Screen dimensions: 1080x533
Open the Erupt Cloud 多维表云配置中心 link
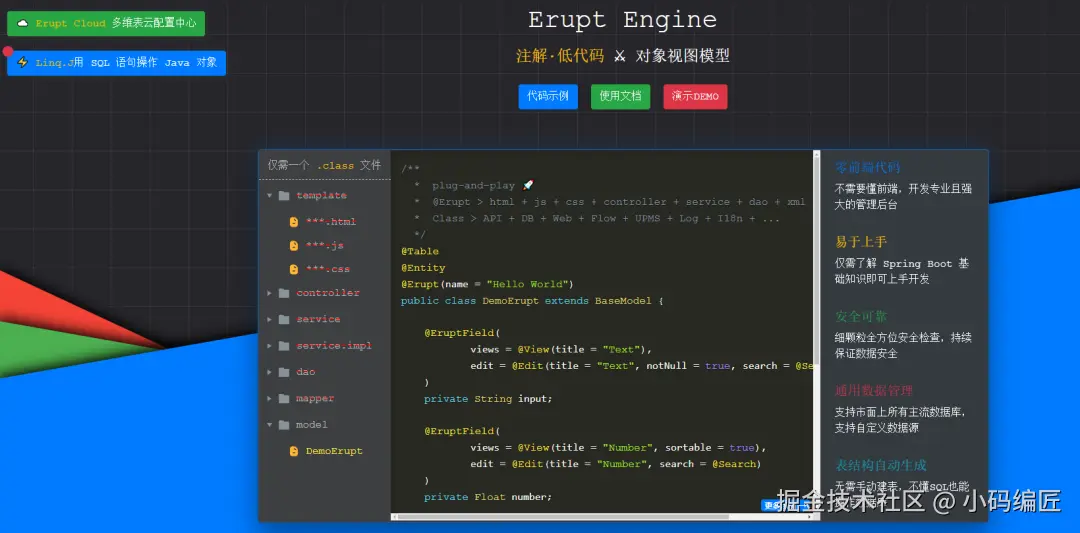tap(106, 23)
